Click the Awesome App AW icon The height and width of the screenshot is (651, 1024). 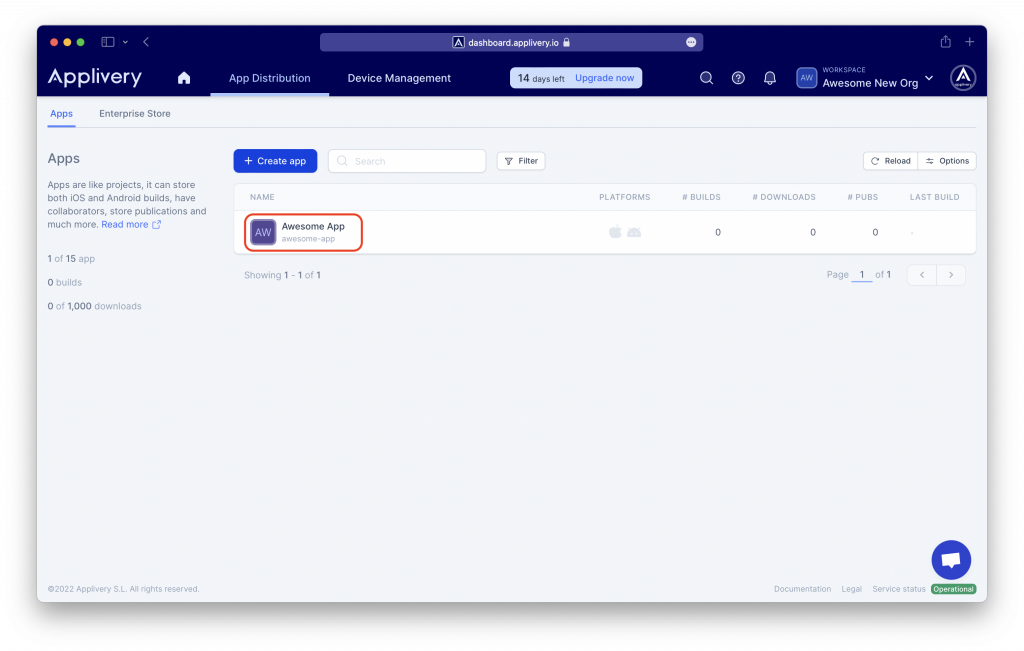[x=263, y=232]
